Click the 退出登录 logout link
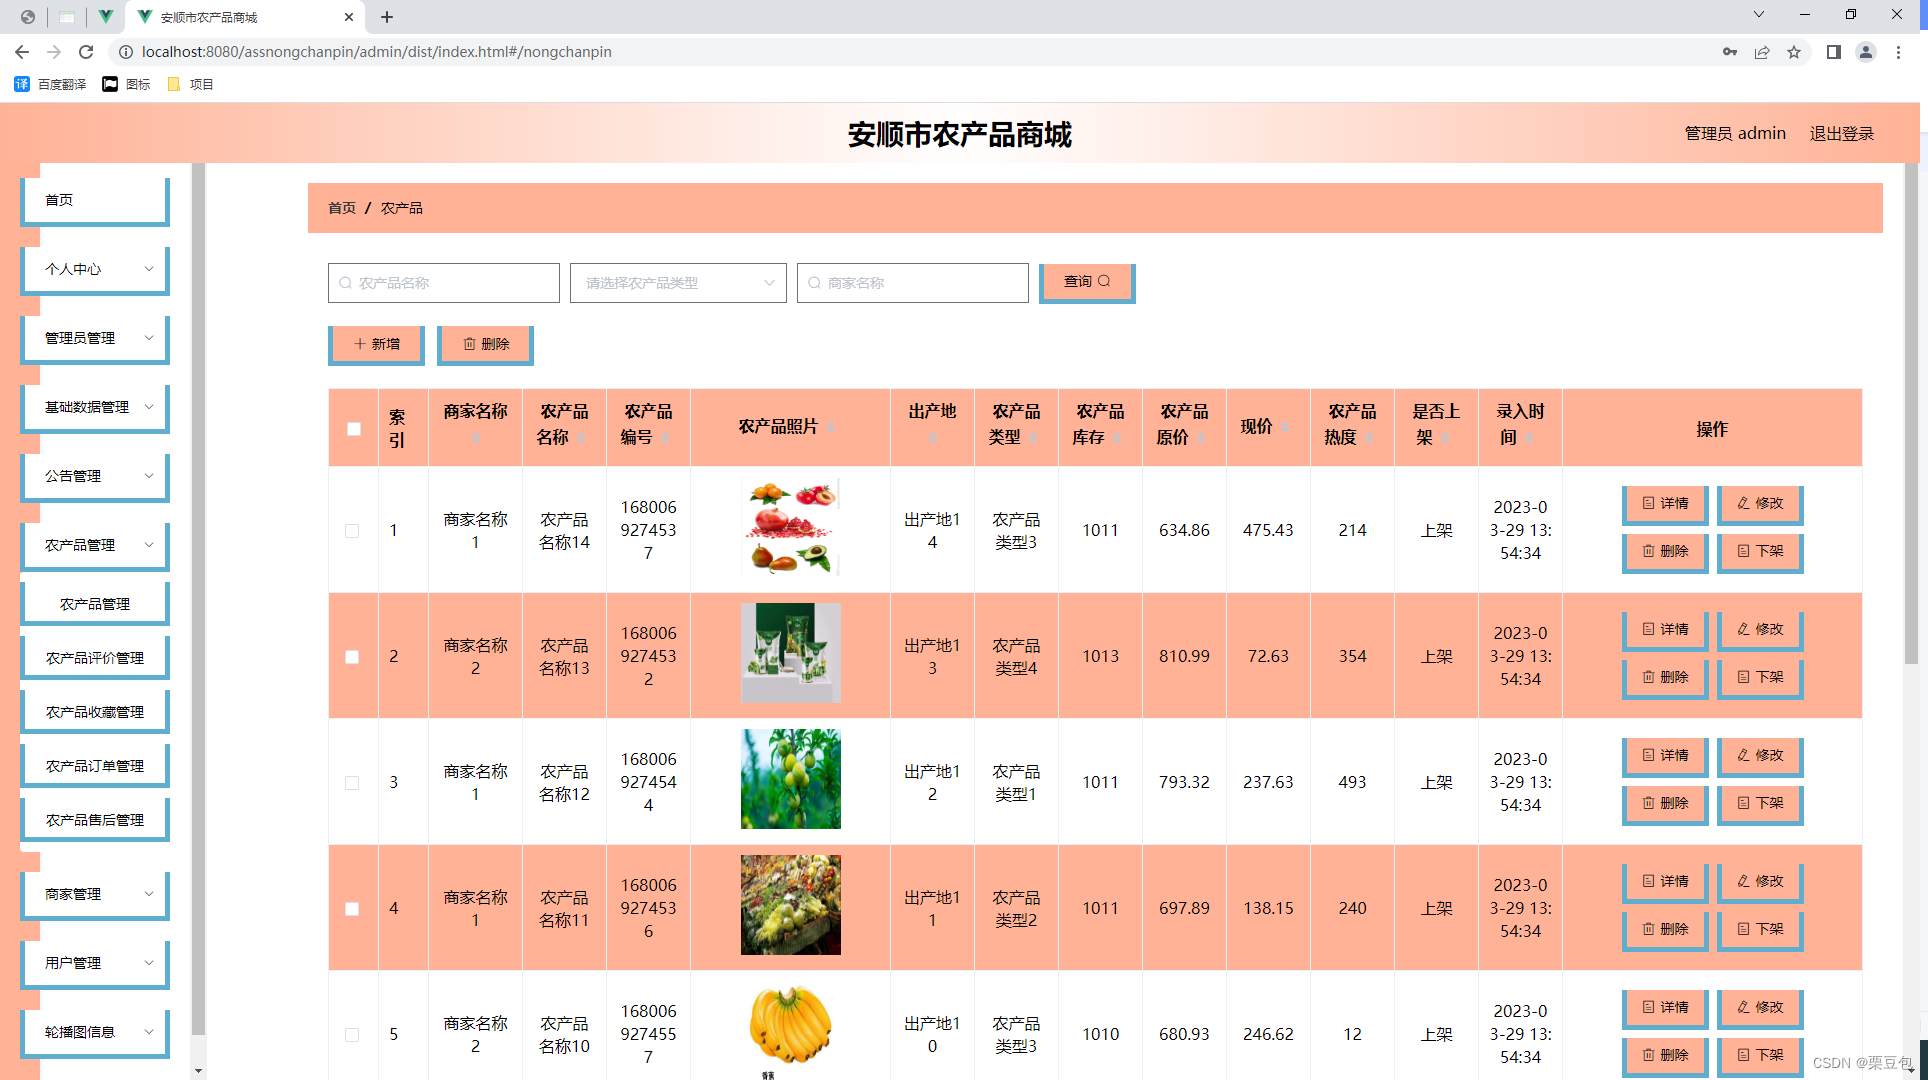 [x=1841, y=134]
